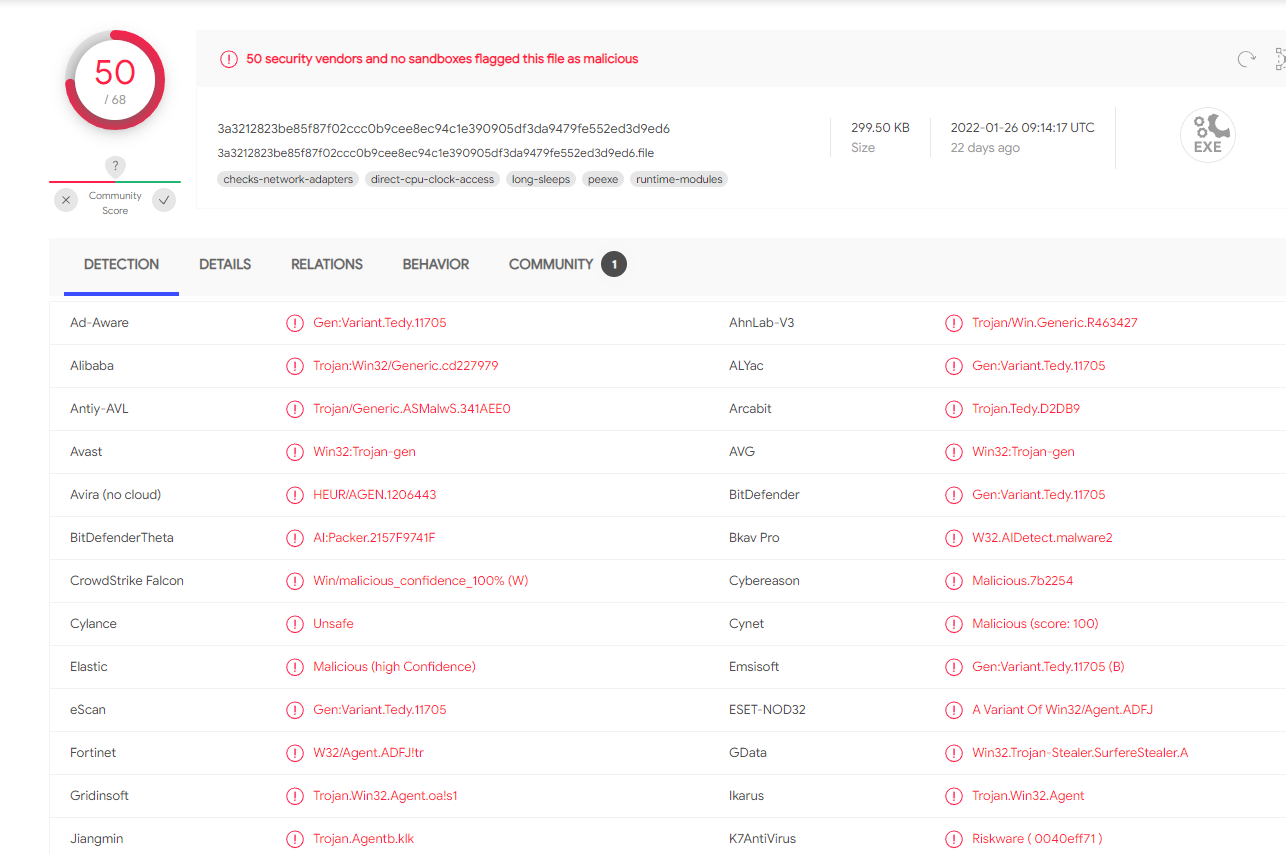
Task: Click the long-sleeps tag
Action: 541,180
